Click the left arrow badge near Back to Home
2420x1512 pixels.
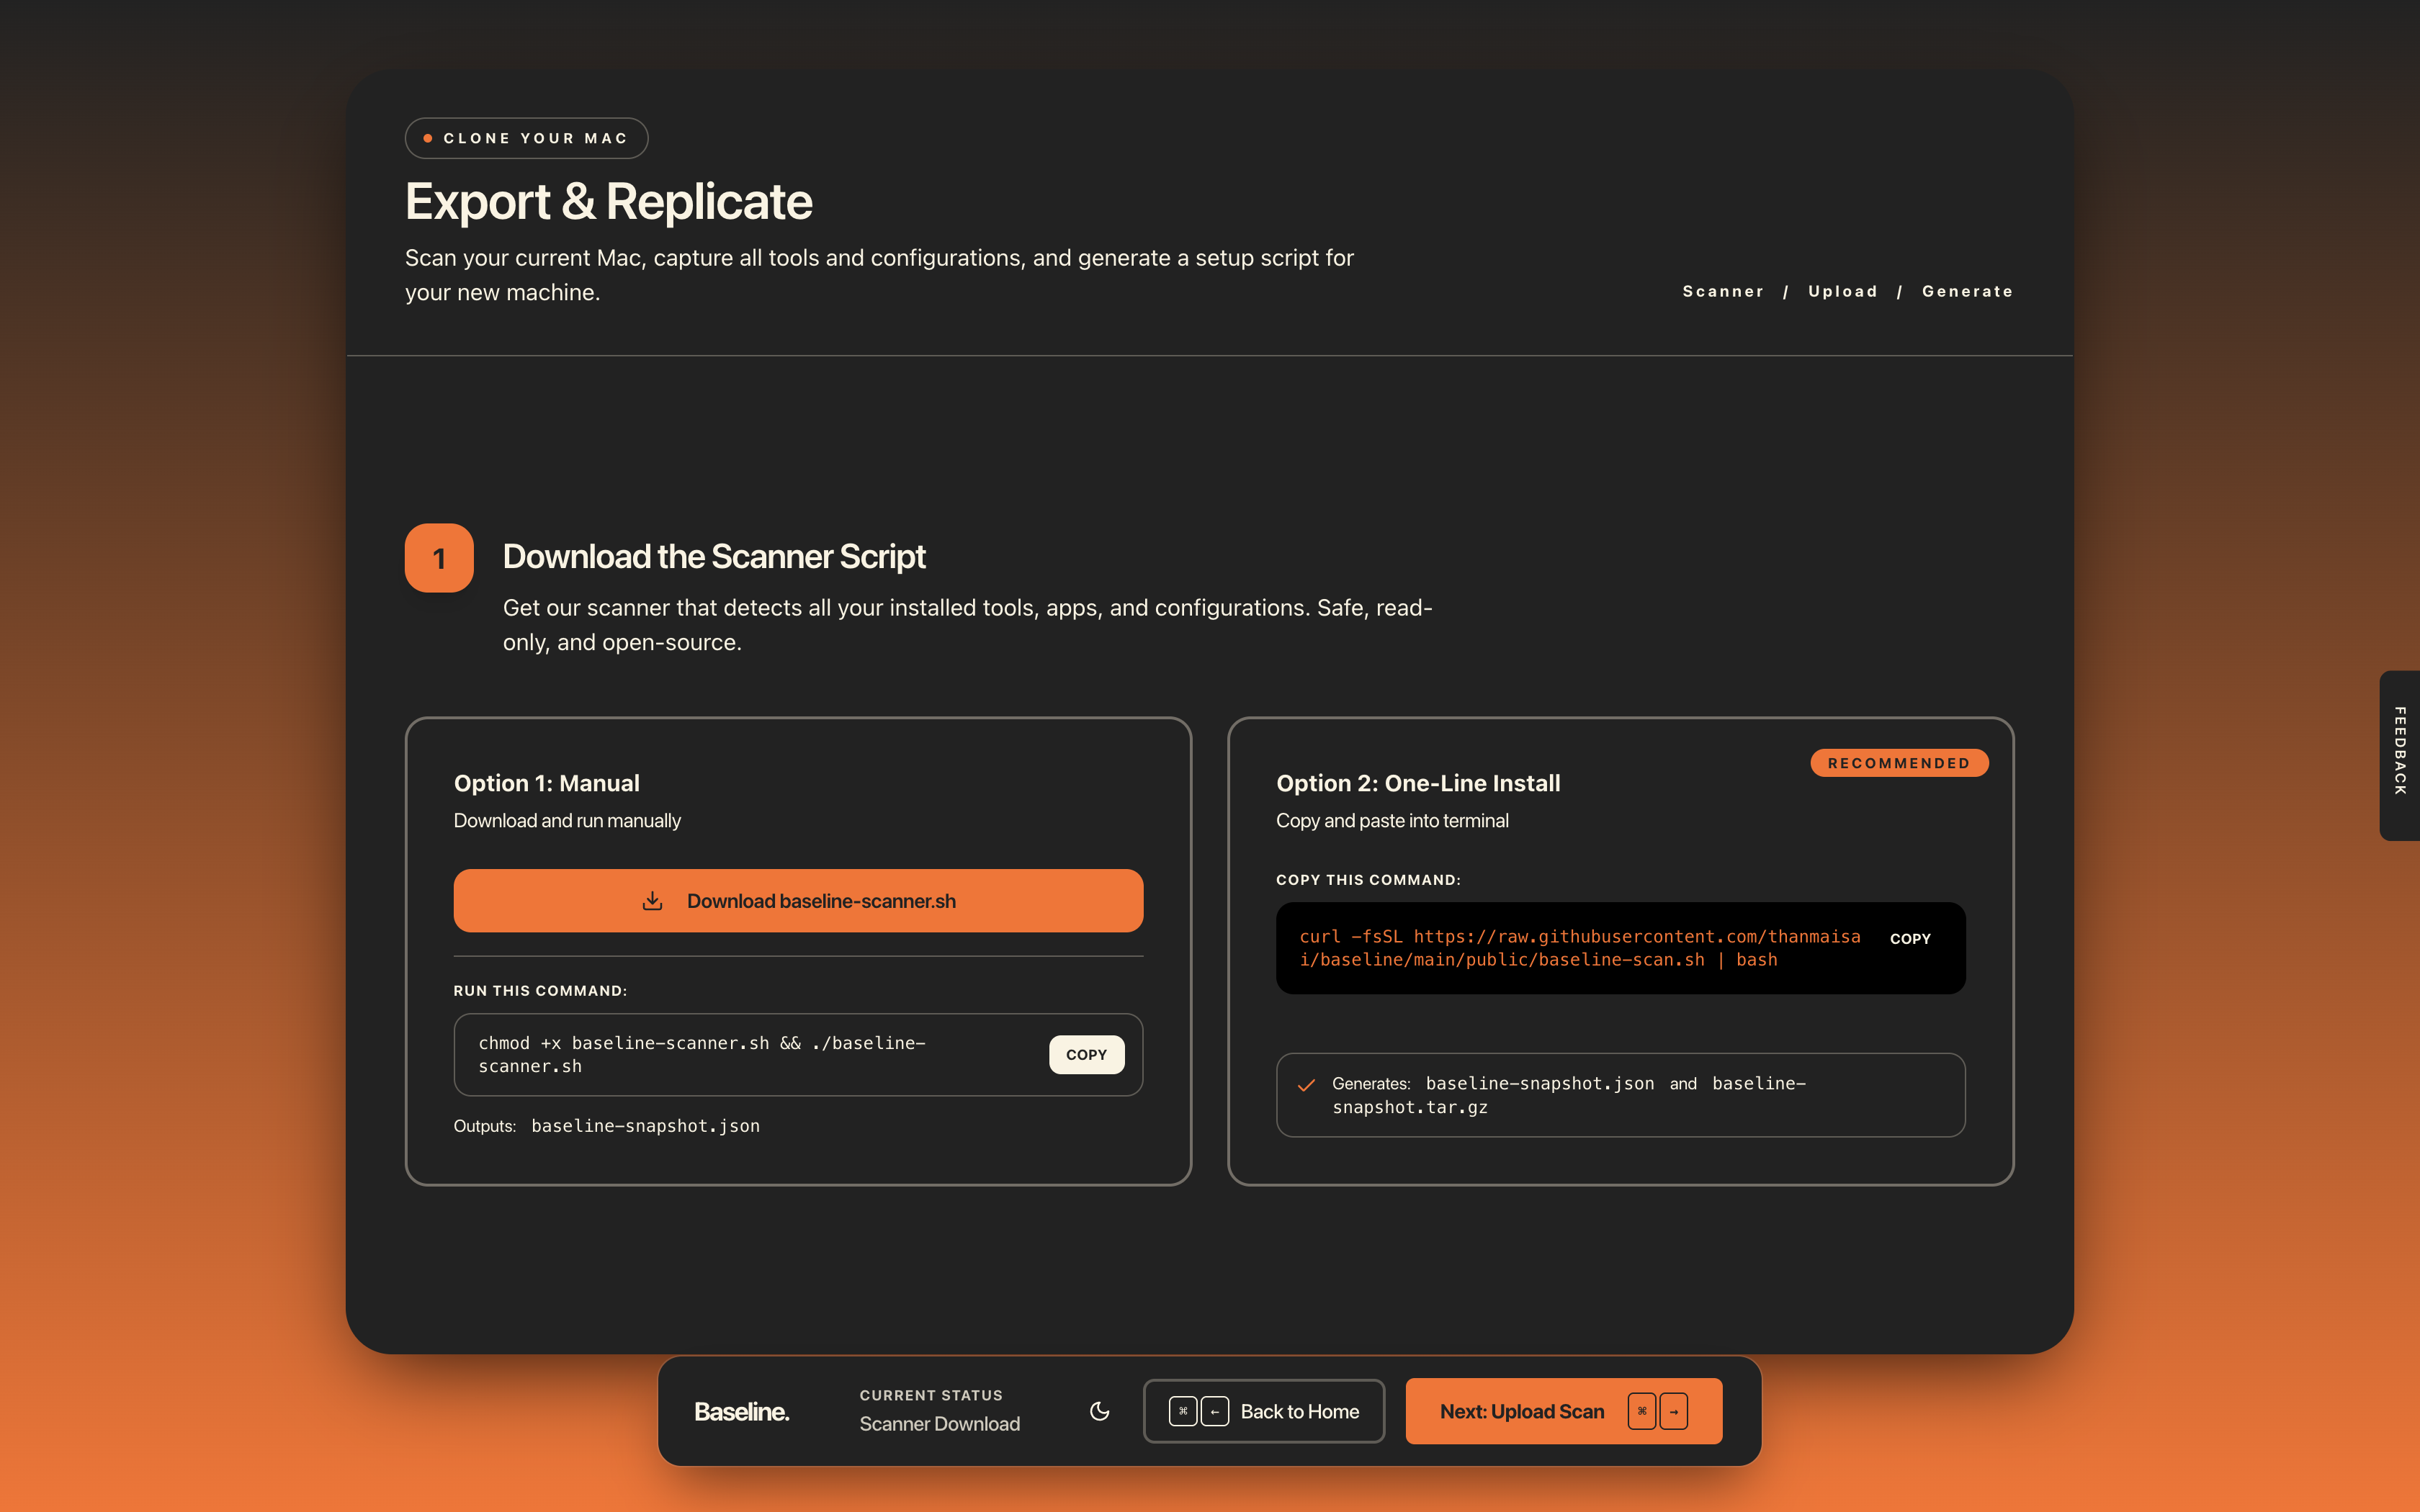[x=1215, y=1411]
